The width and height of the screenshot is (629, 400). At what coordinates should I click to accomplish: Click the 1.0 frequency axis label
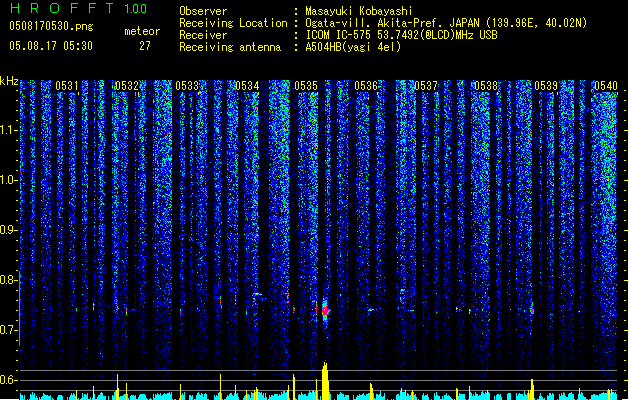9,180
